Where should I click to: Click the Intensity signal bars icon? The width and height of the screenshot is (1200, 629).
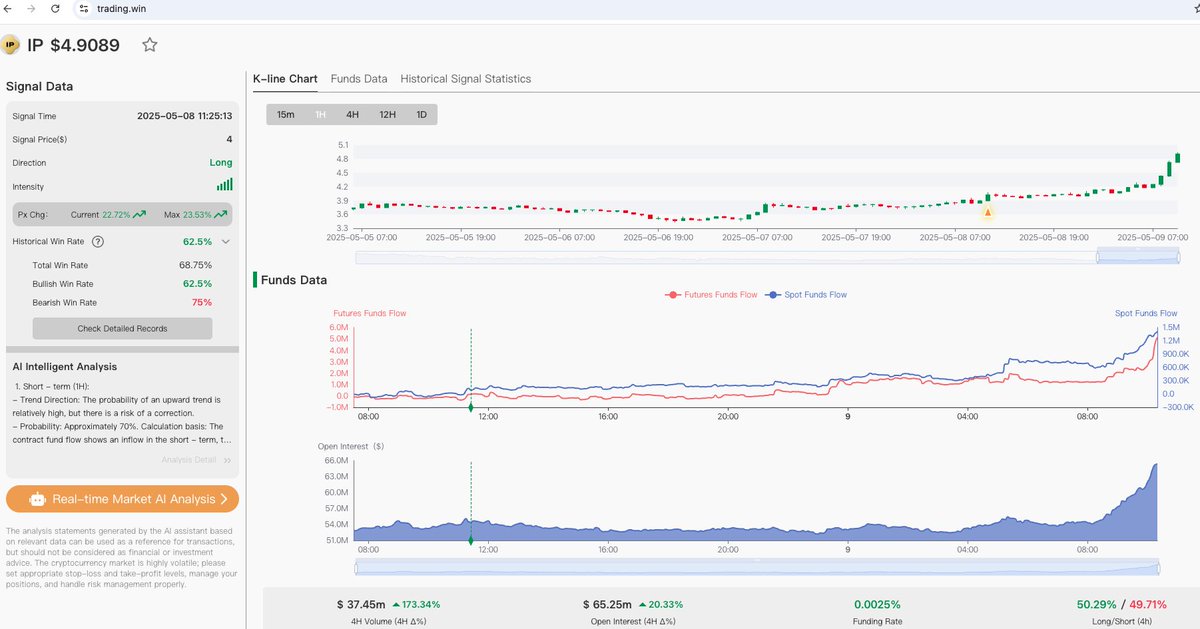(225, 185)
